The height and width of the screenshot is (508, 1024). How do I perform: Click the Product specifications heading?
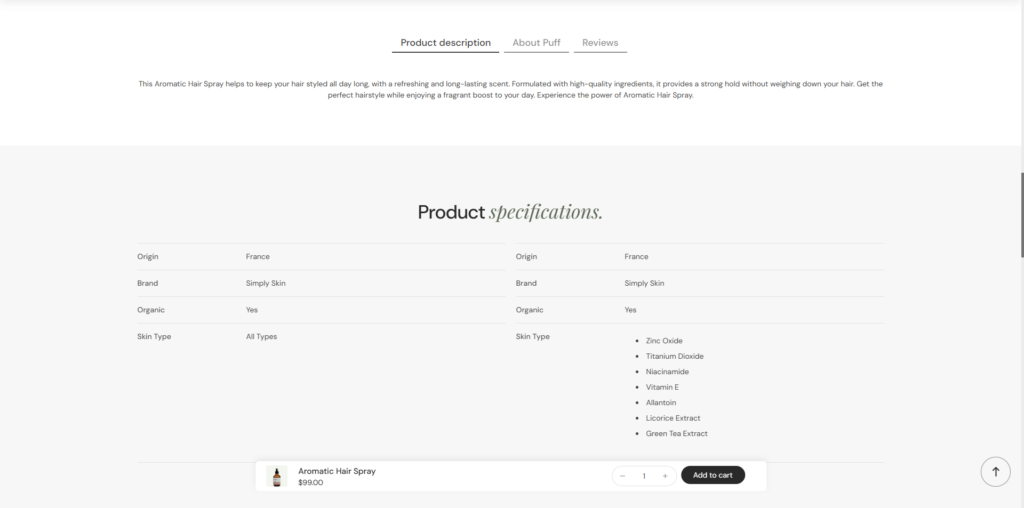pyautogui.click(x=510, y=212)
